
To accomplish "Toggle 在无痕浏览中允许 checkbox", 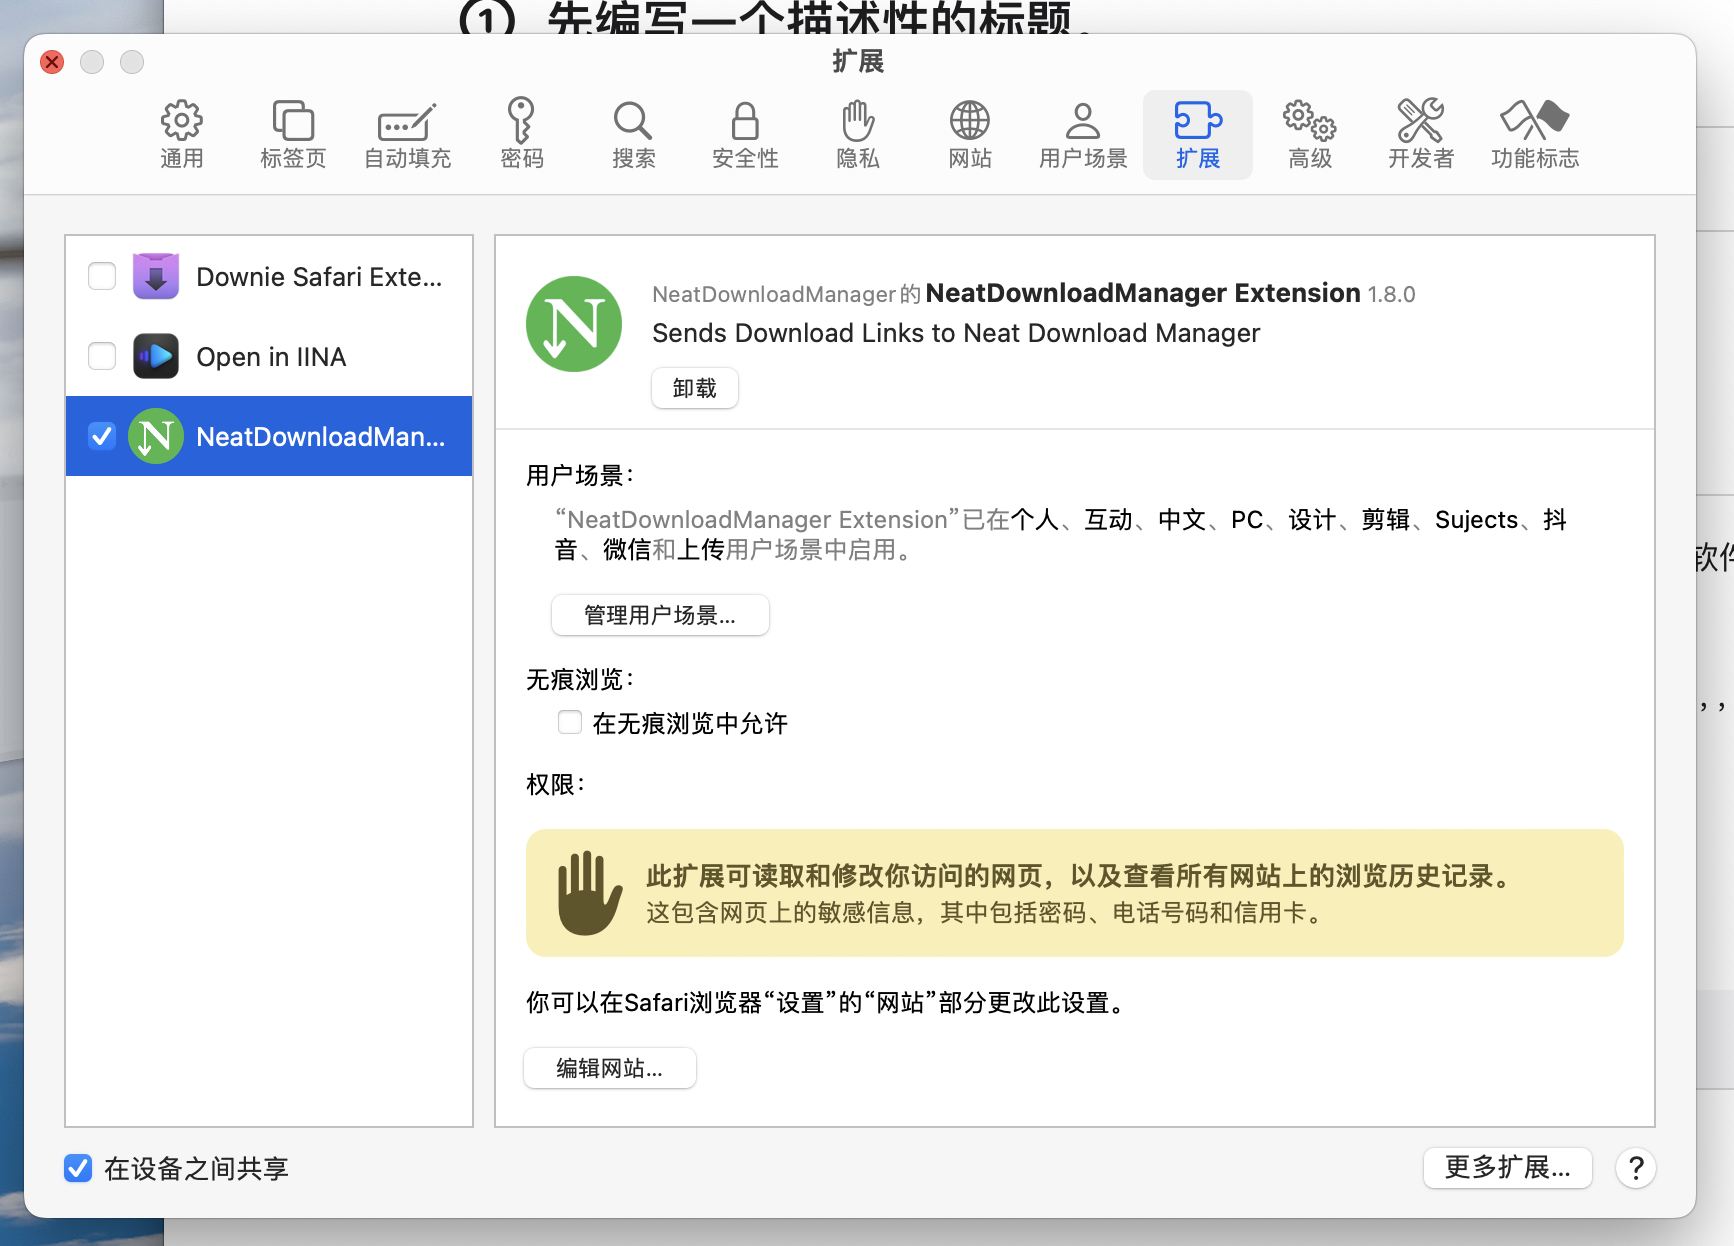I will point(570,723).
